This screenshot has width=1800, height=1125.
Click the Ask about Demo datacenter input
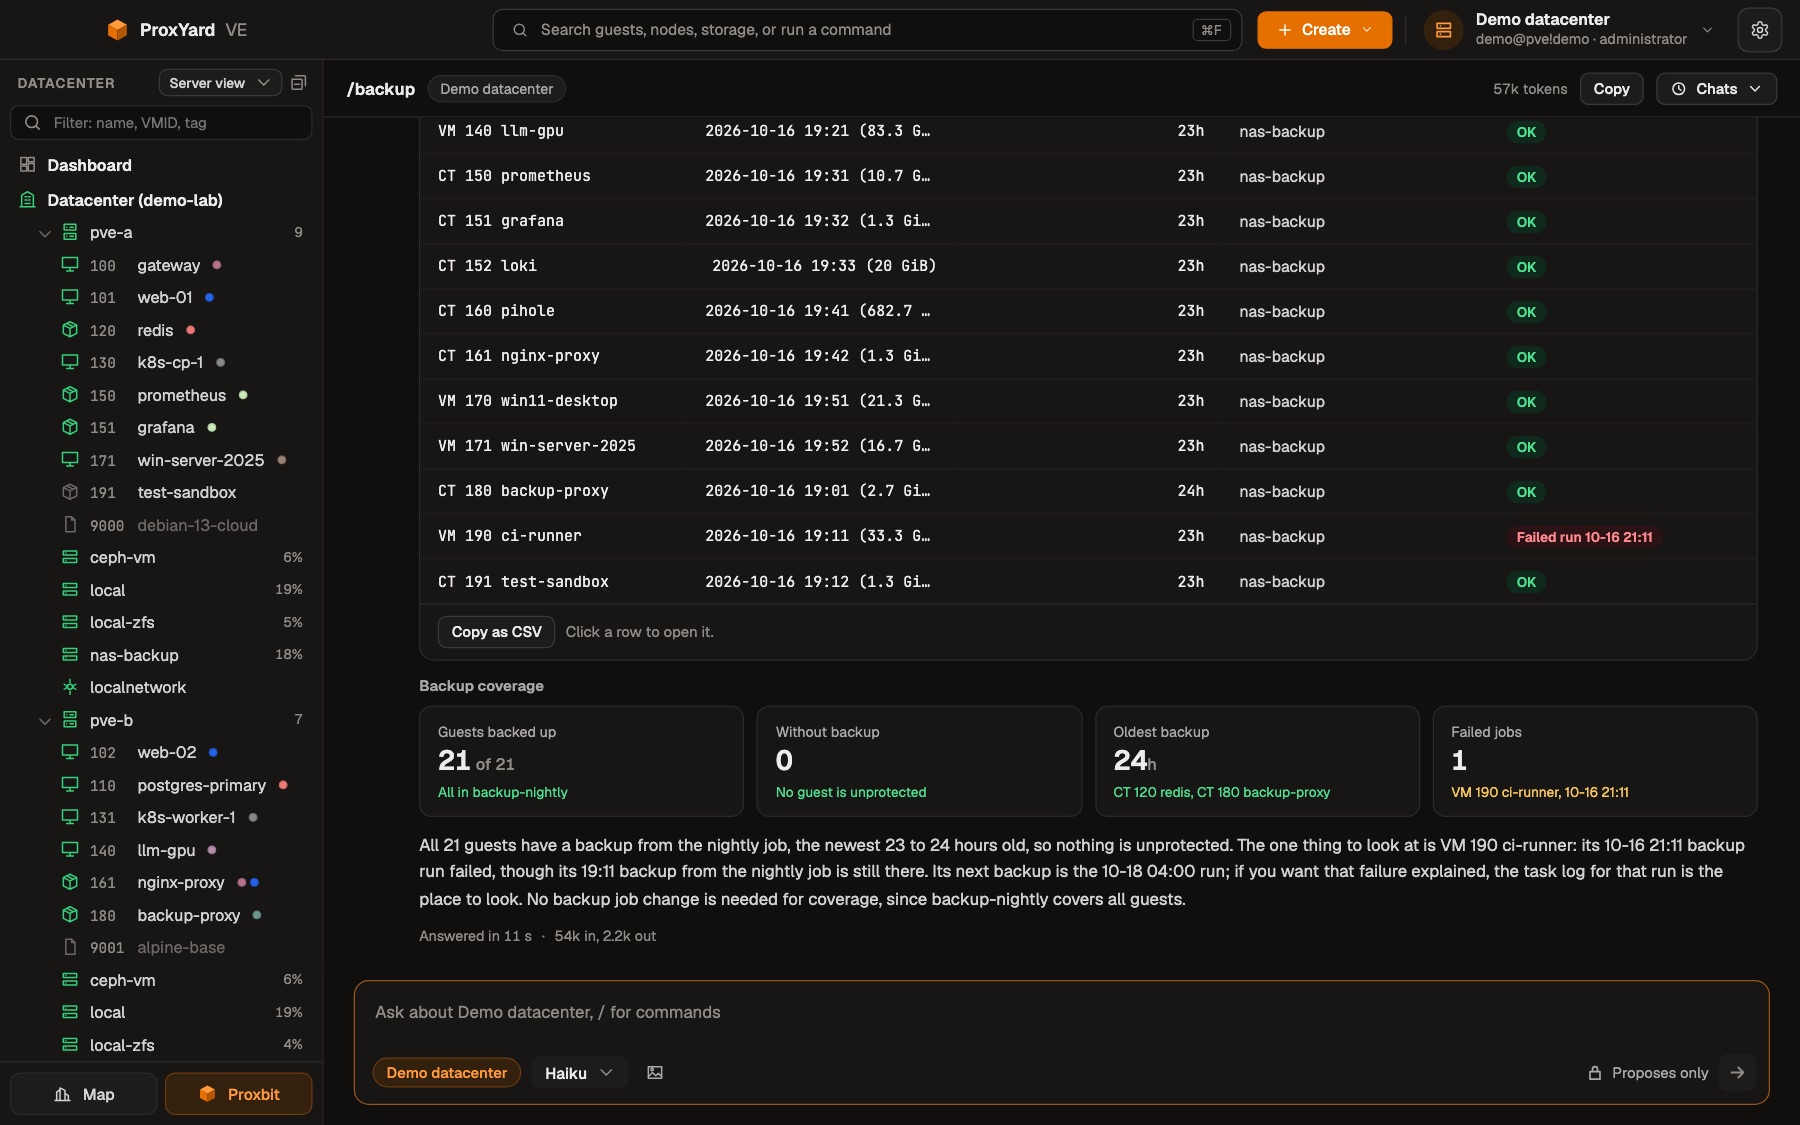coord(1061,1012)
